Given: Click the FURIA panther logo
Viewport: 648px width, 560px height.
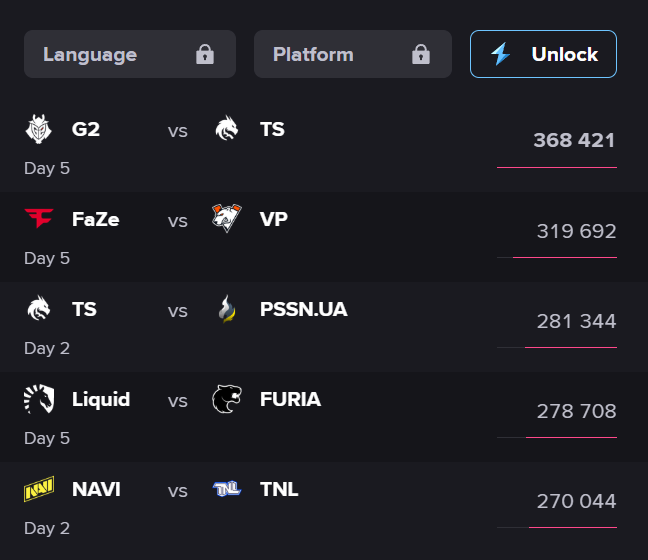Looking at the screenshot, I should [x=227, y=399].
